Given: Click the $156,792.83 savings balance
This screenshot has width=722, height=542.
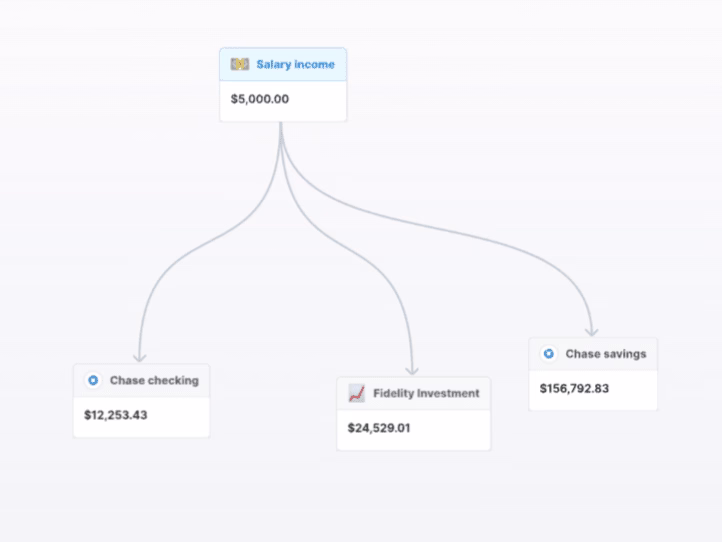Looking at the screenshot, I should (x=574, y=388).
